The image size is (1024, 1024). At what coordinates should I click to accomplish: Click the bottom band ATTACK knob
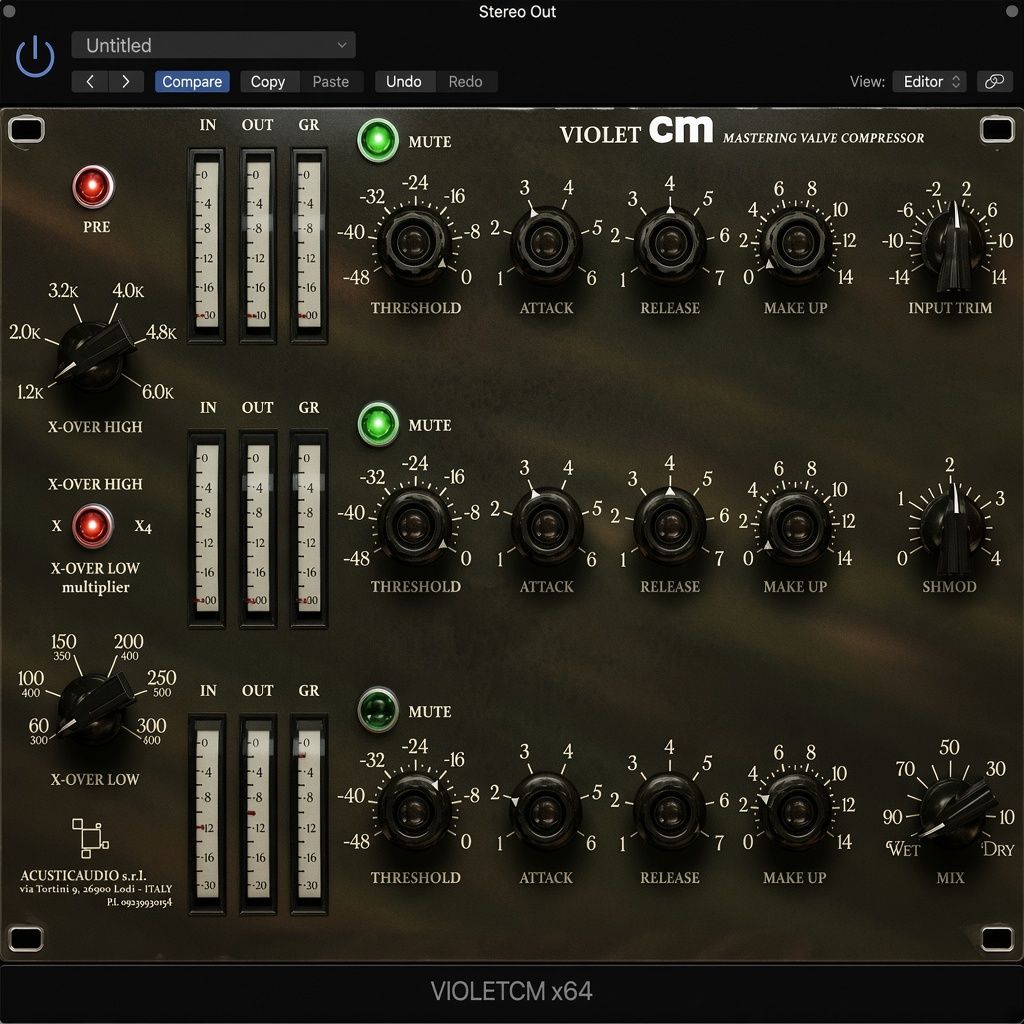[x=546, y=812]
